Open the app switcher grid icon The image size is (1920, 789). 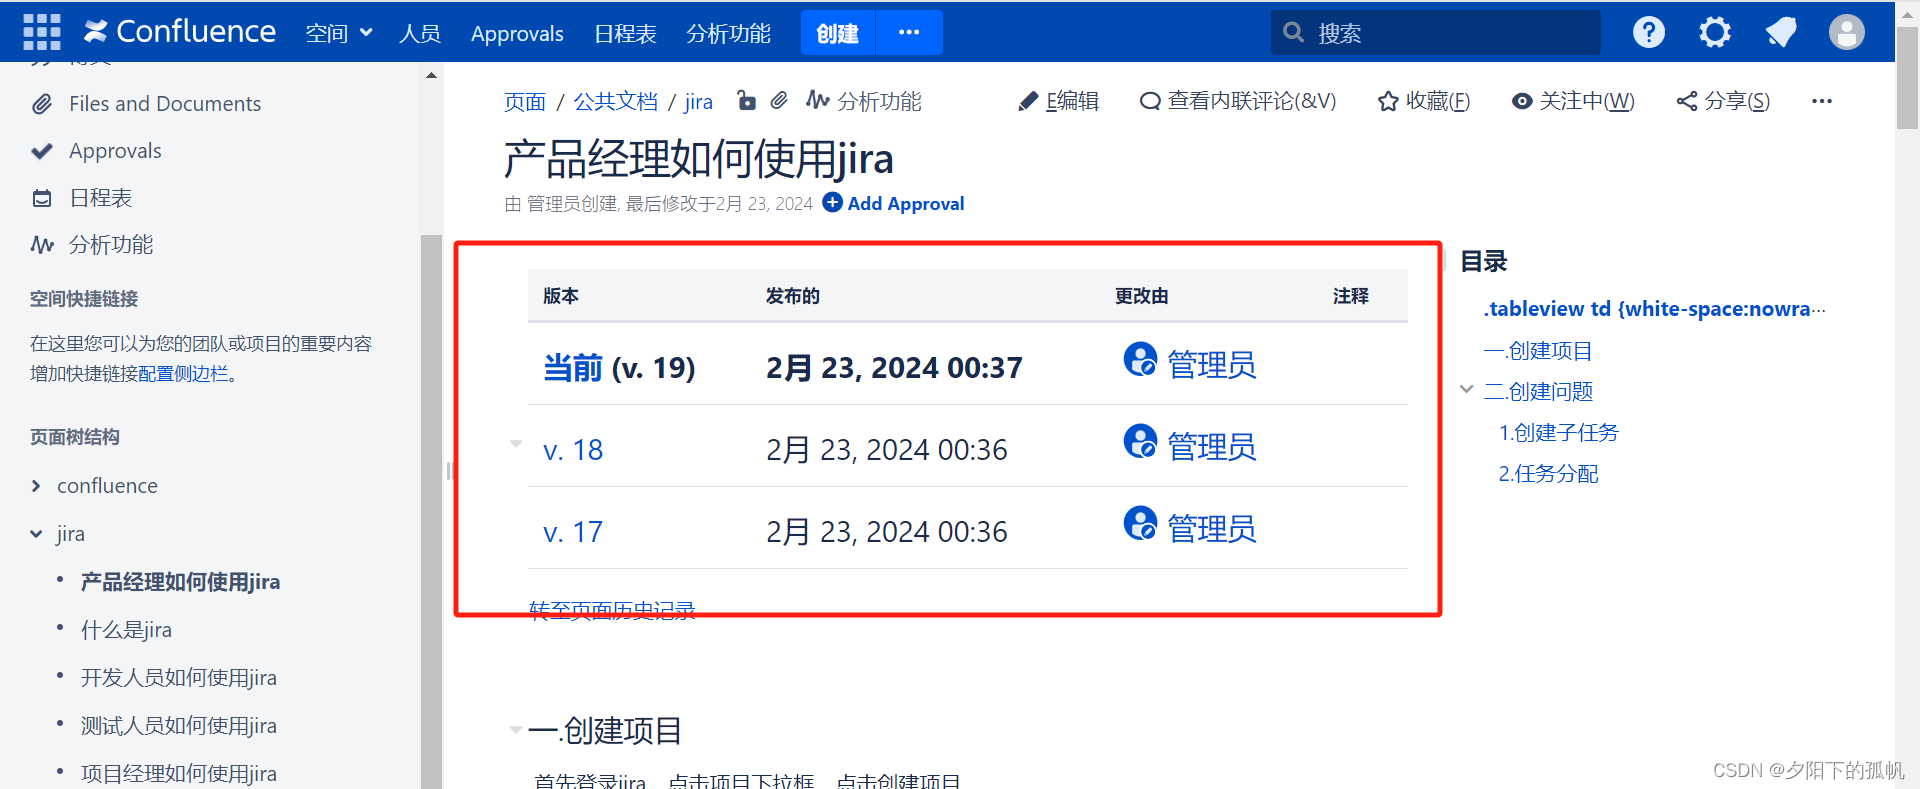tap(42, 32)
